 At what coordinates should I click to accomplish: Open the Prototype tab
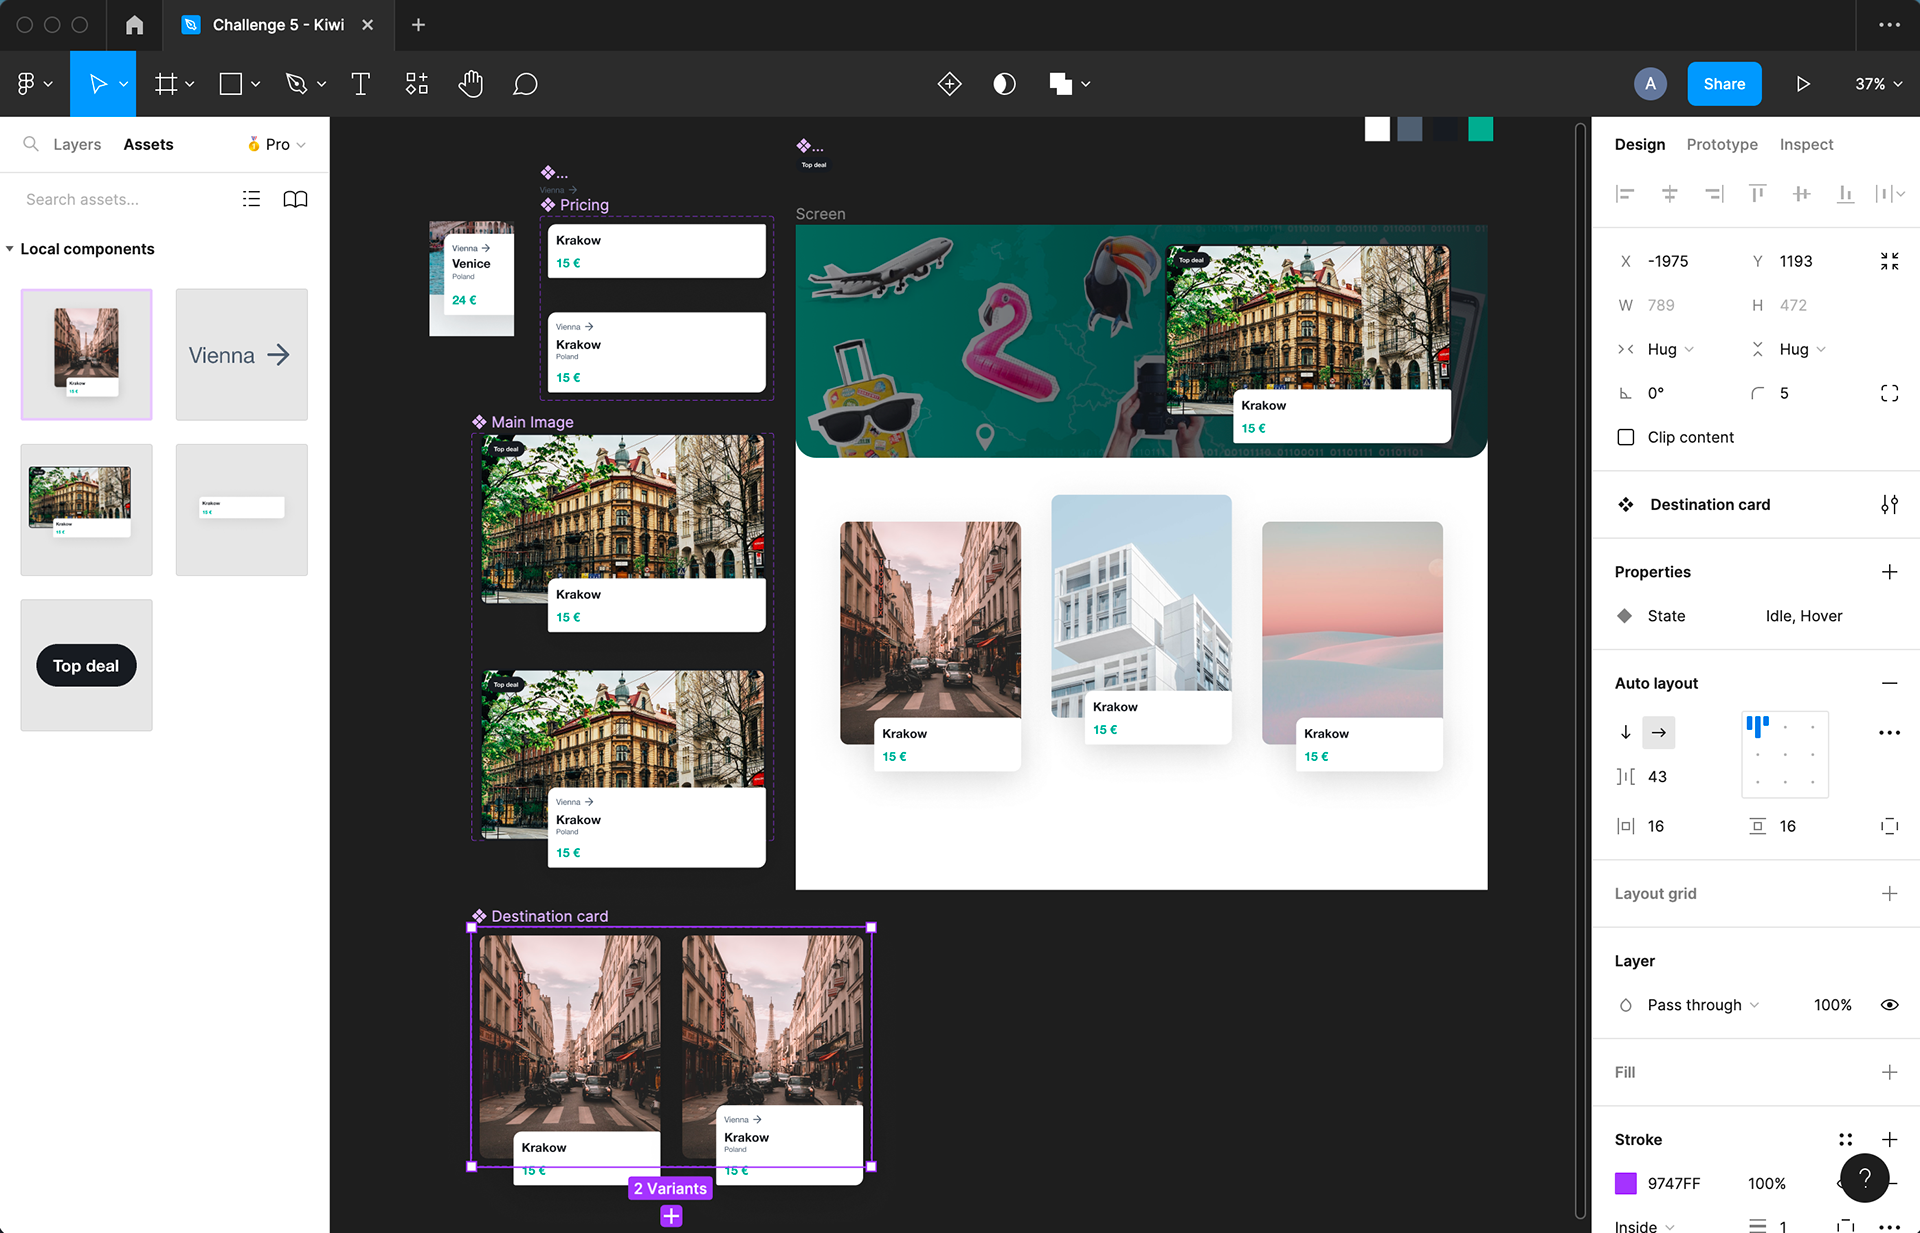[x=1722, y=144]
